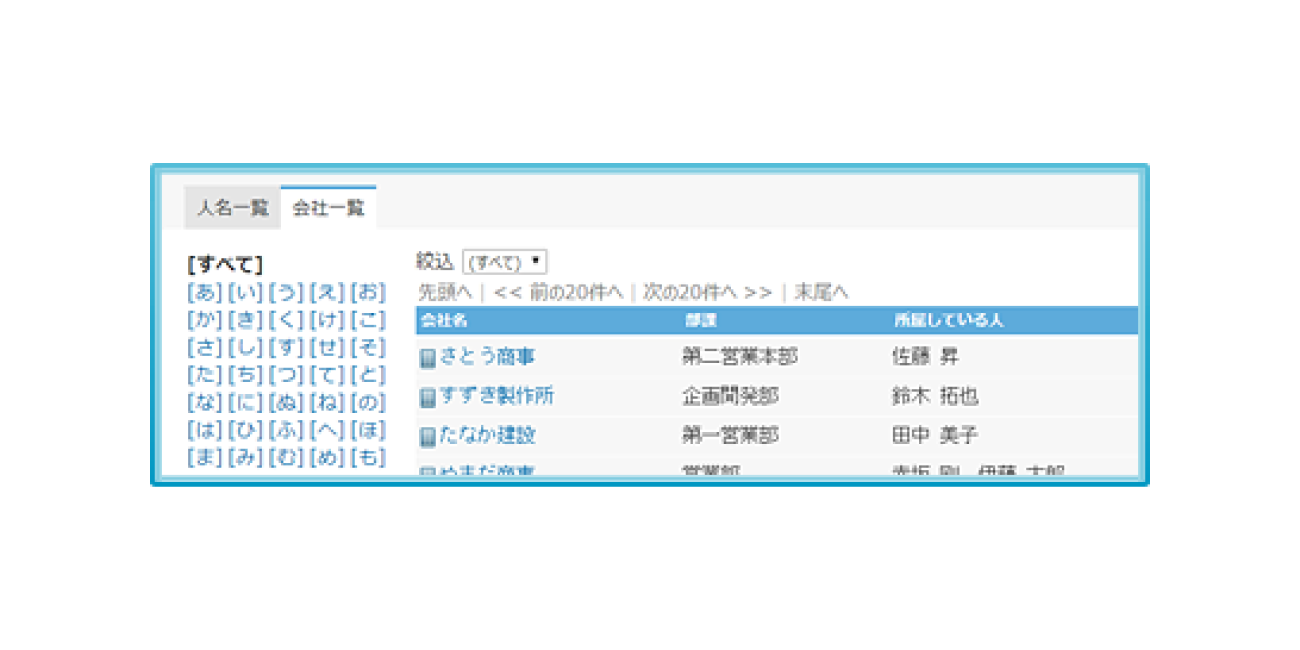The image size is (1300, 650).
Task: Switch to the 人名一覧 tab
Action: point(233,208)
